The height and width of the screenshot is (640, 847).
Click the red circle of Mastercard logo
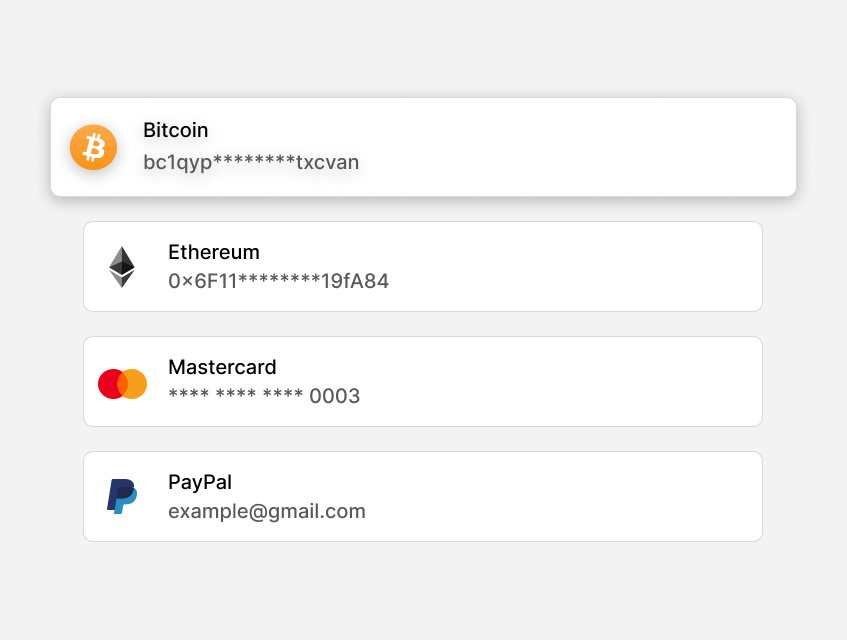(111, 384)
